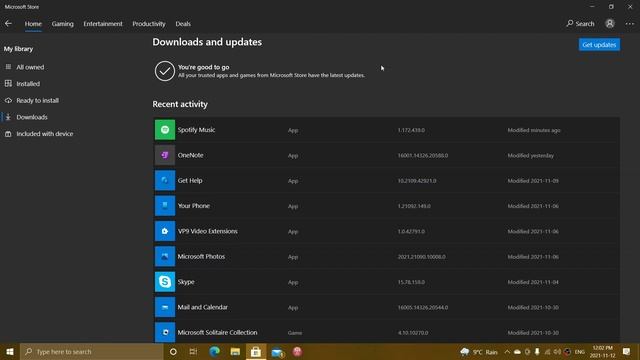Open the Notification center icon
This screenshot has height=360, width=640.
pos(627,351)
